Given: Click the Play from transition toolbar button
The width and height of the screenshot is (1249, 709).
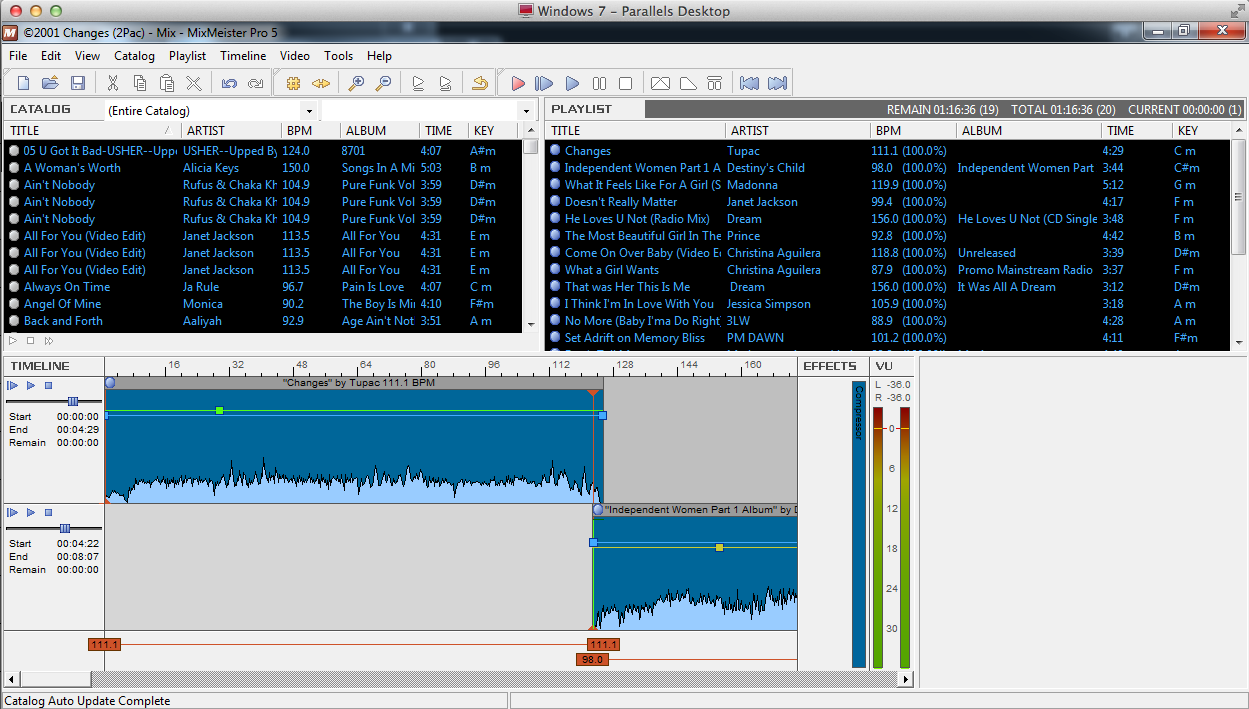Looking at the screenshot, I should [544, 83].
